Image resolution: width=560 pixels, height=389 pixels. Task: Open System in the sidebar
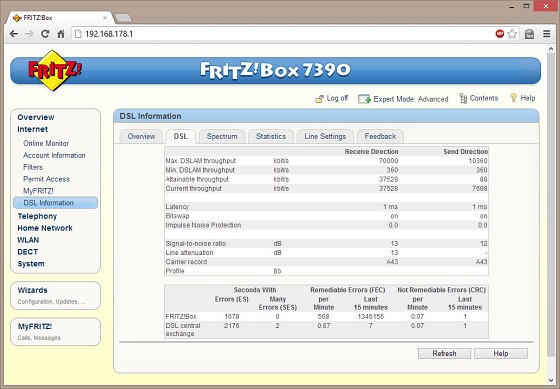click(31, 264)
